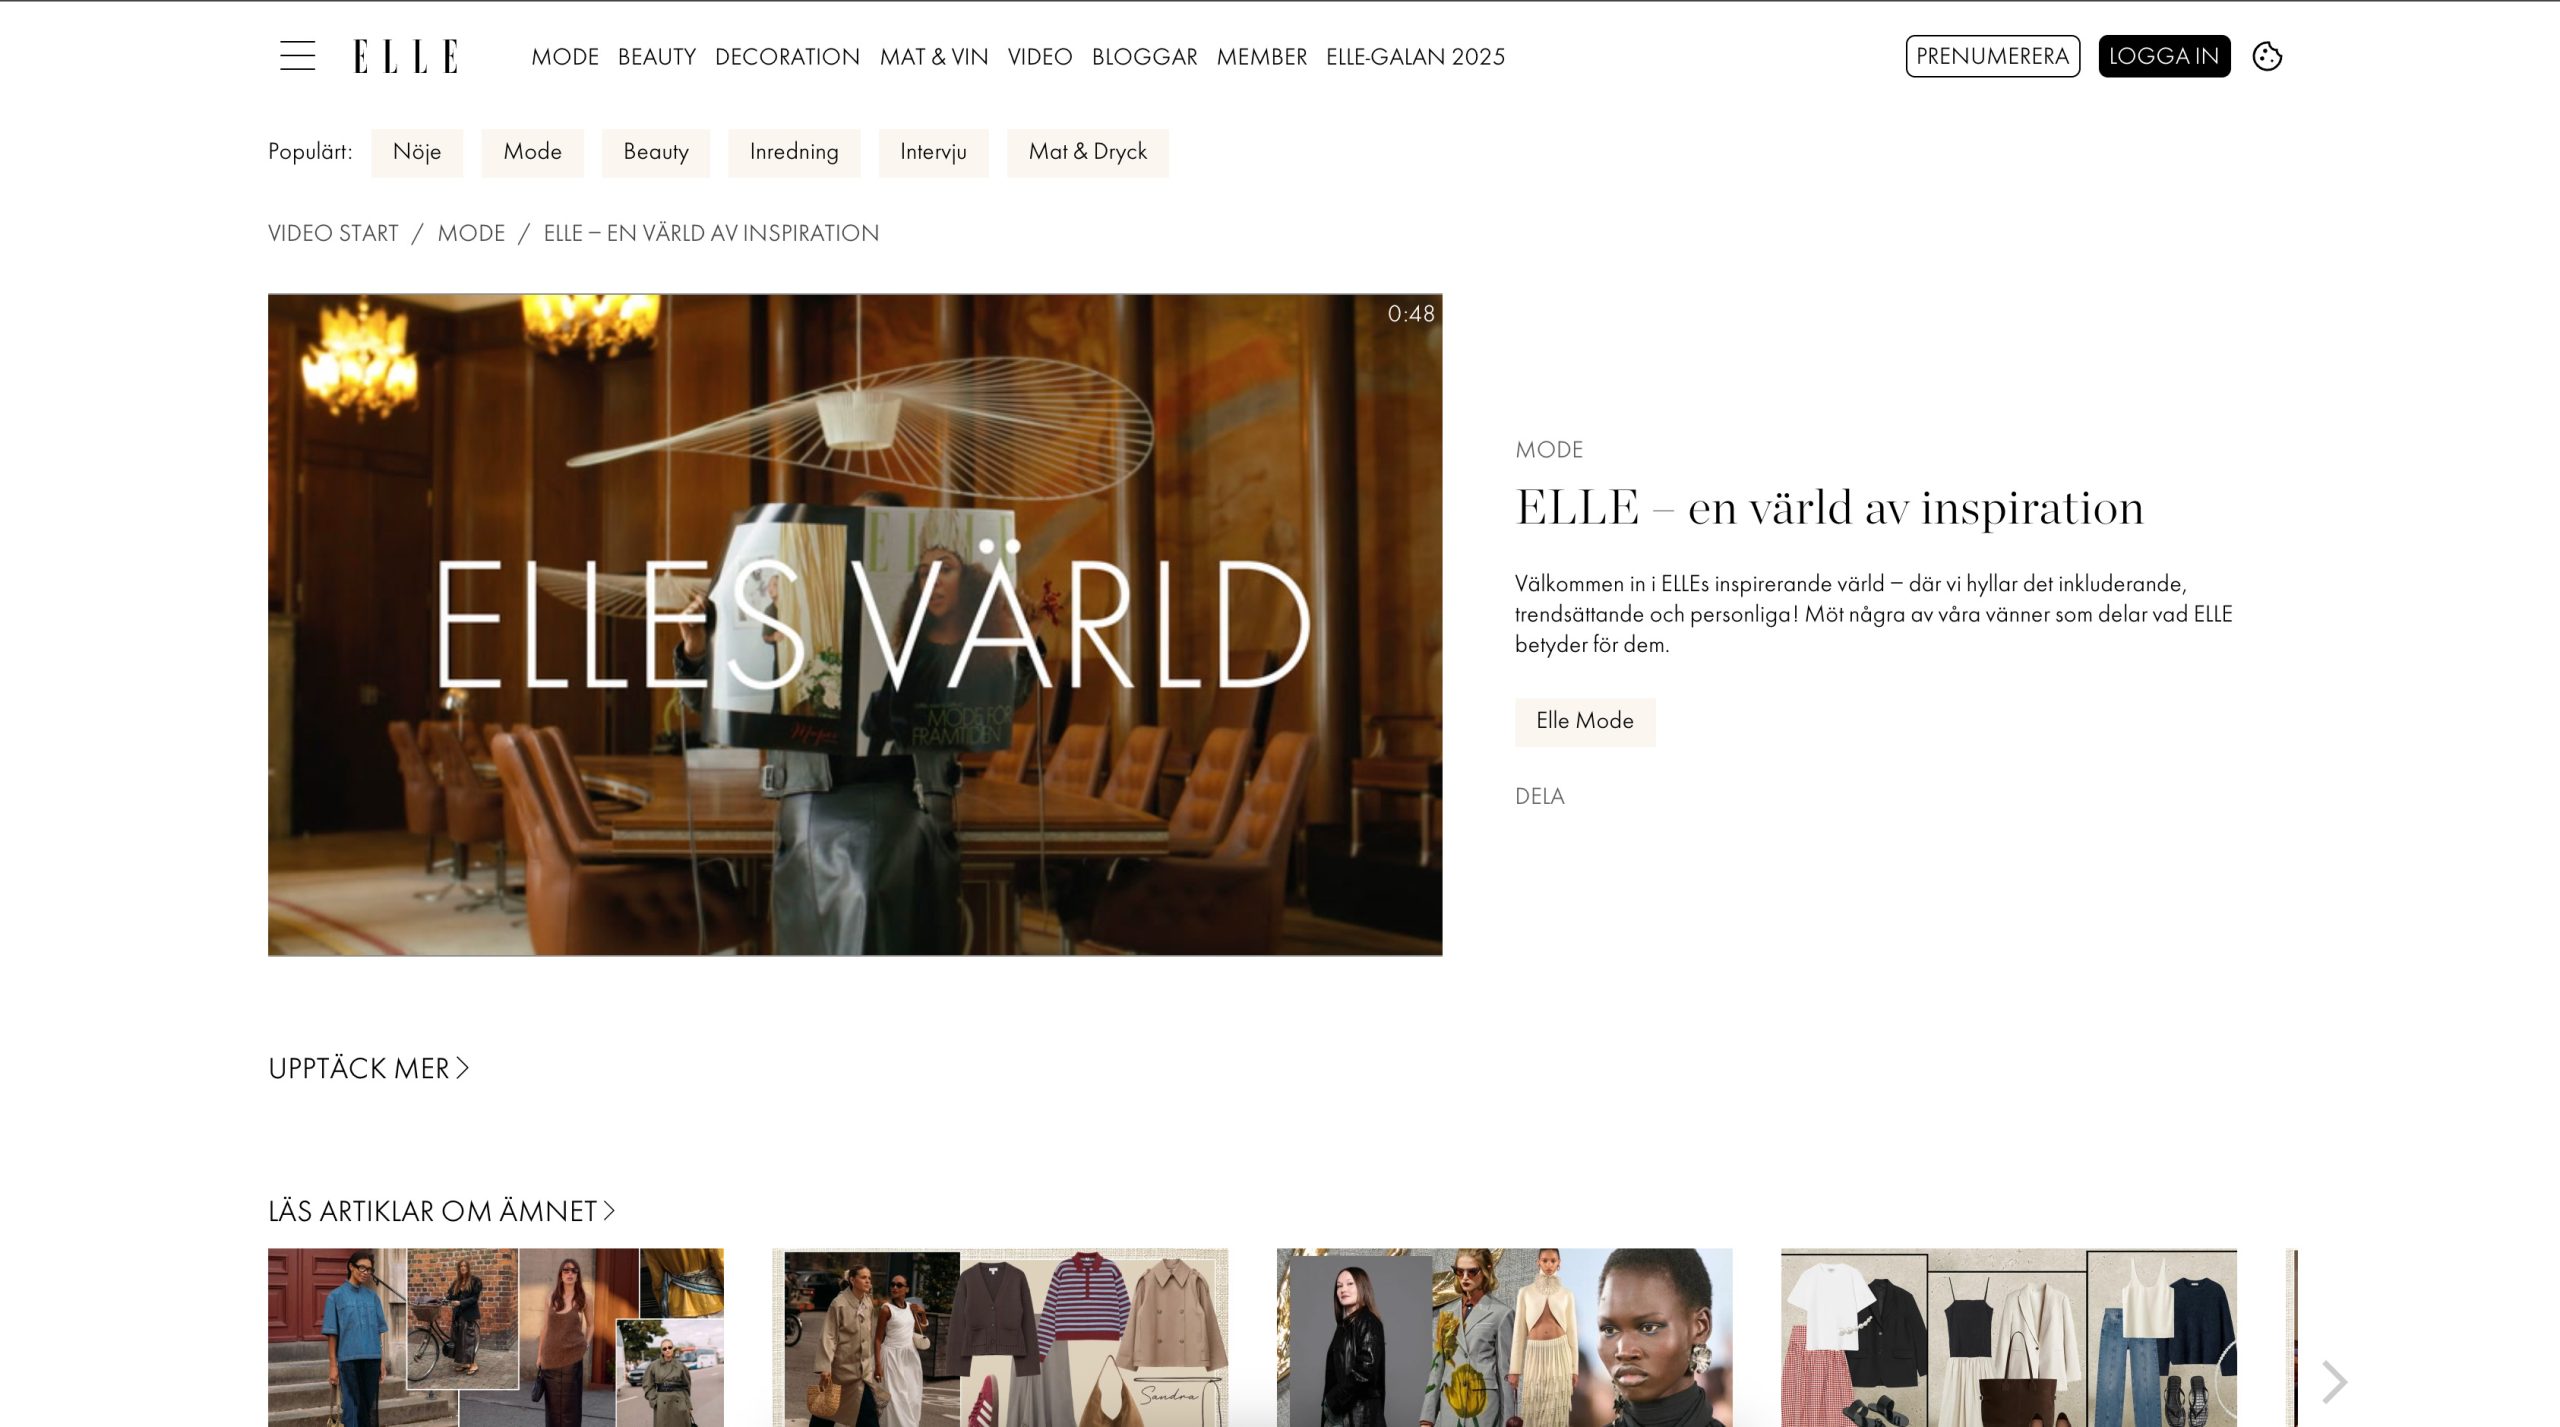Screen dimensions: 2560x1427
Task: Play the ELLES VÄRLD video
Action: pyautogui.click(x=855, y=624)
